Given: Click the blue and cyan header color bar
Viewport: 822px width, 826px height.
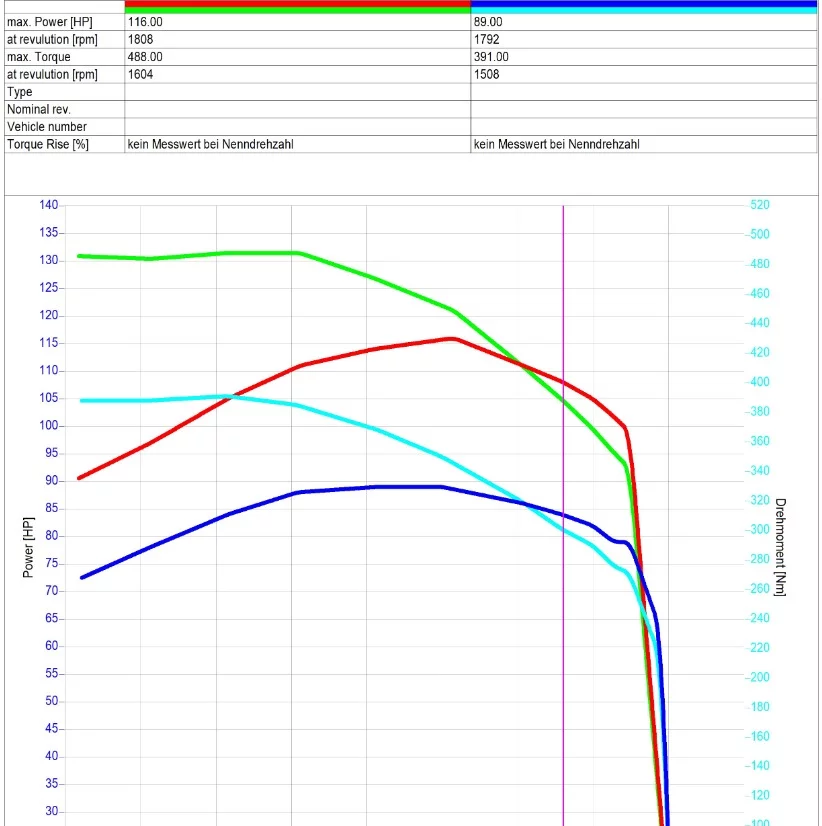Looking at the screenshot, I should pyautogui.click(x=643, y=7).
